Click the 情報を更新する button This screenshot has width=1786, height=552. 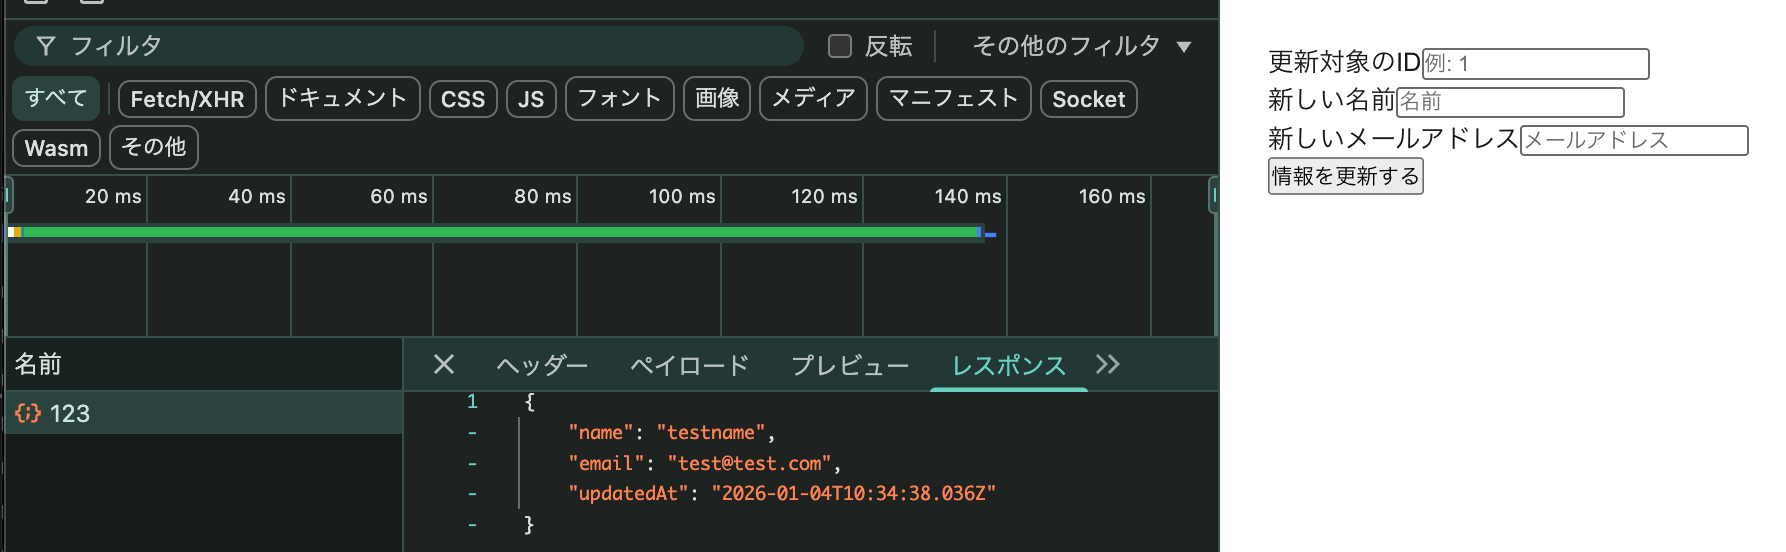click(1345, 176)
